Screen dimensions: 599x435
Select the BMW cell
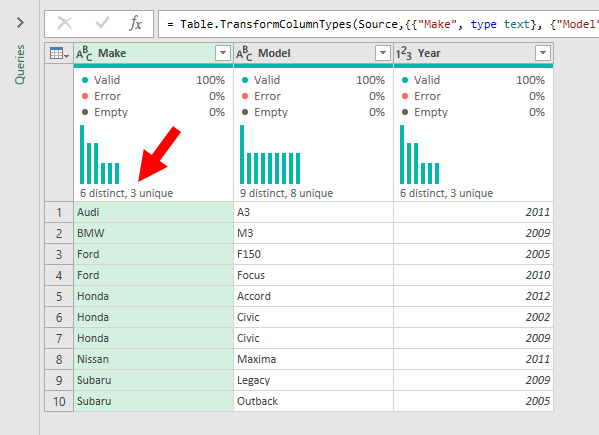[x=154, y=233]
